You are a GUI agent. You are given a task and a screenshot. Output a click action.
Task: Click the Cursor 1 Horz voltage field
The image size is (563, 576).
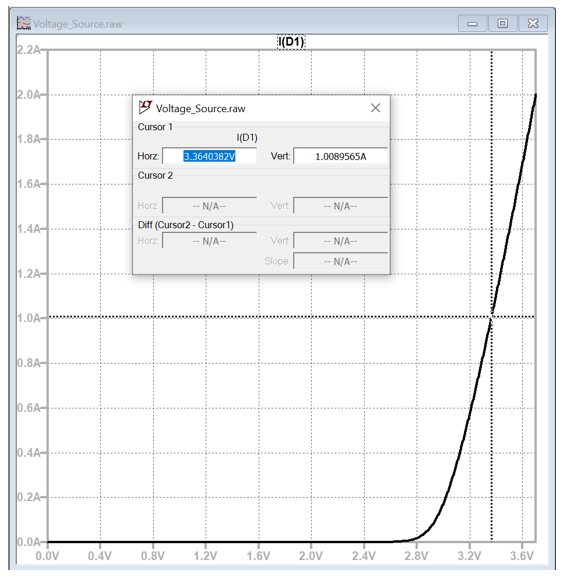[x=209, y=156]
